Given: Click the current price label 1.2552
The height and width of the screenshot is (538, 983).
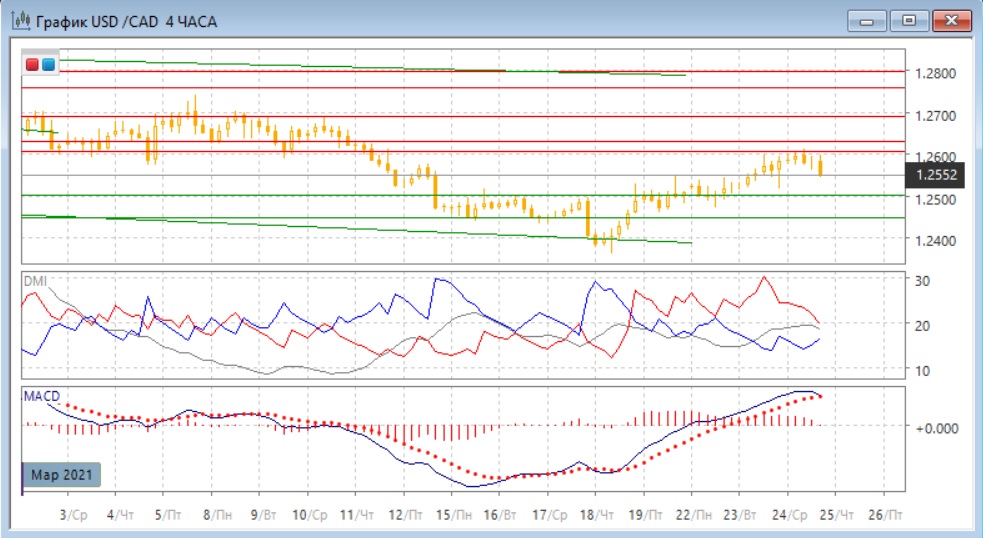Looking at the screenshot, I should (937, 175).
